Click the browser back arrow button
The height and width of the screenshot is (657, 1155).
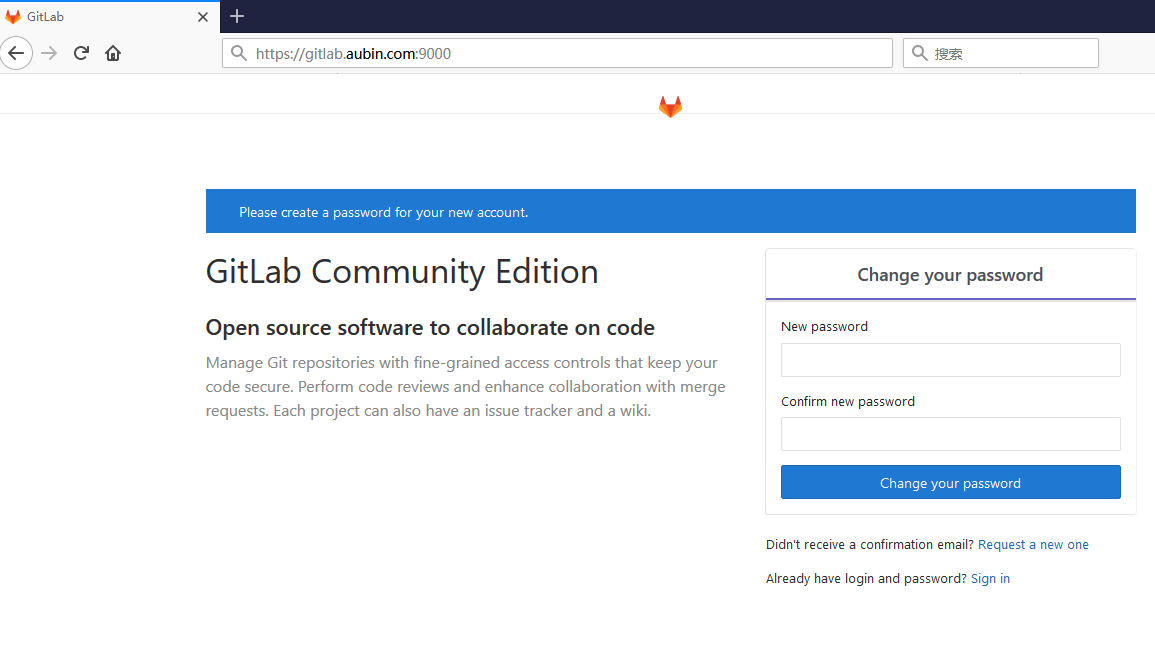[16, 53]
